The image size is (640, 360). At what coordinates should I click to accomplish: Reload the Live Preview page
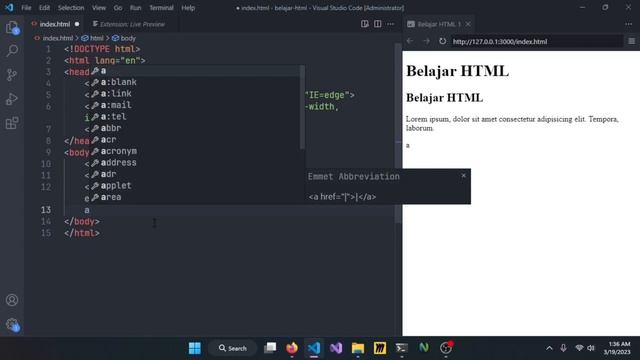442,41
